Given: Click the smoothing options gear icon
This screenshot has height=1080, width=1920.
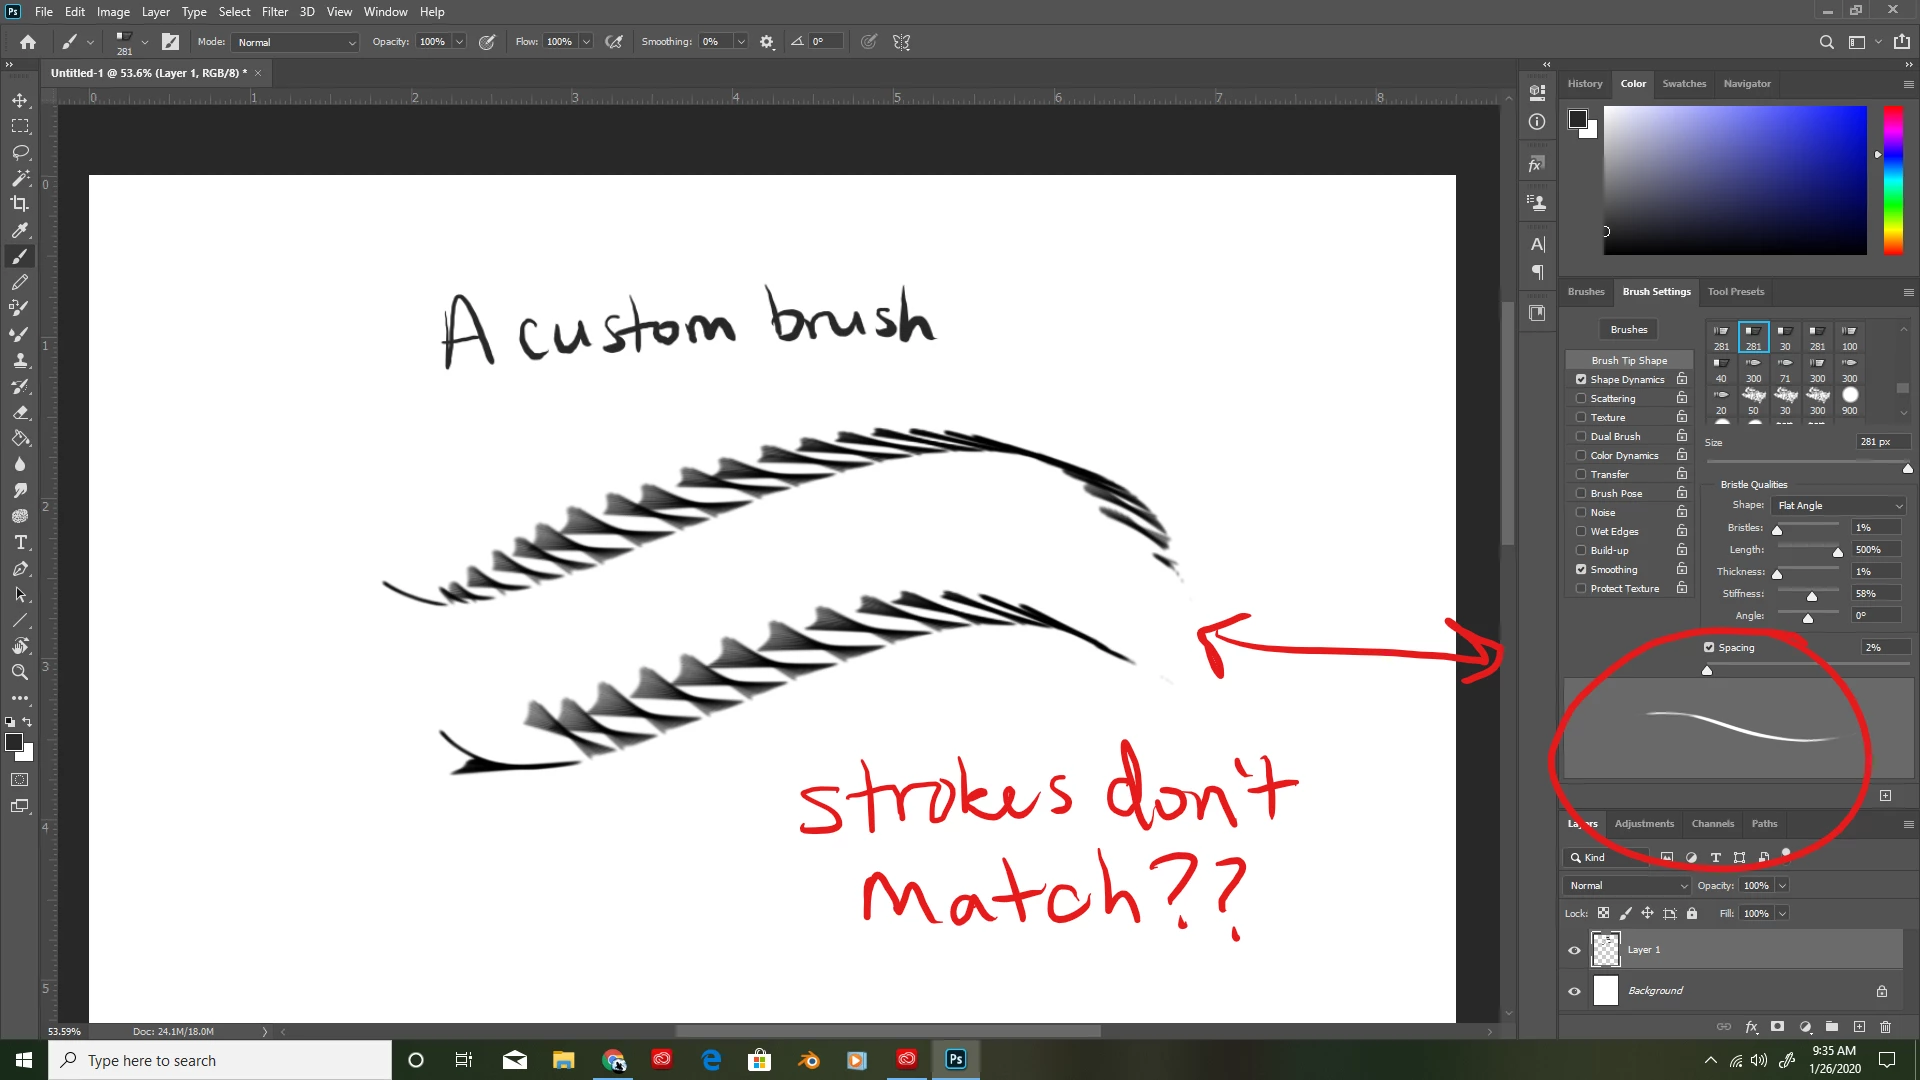Looking at the screenshot, I should tap(767, 42).
